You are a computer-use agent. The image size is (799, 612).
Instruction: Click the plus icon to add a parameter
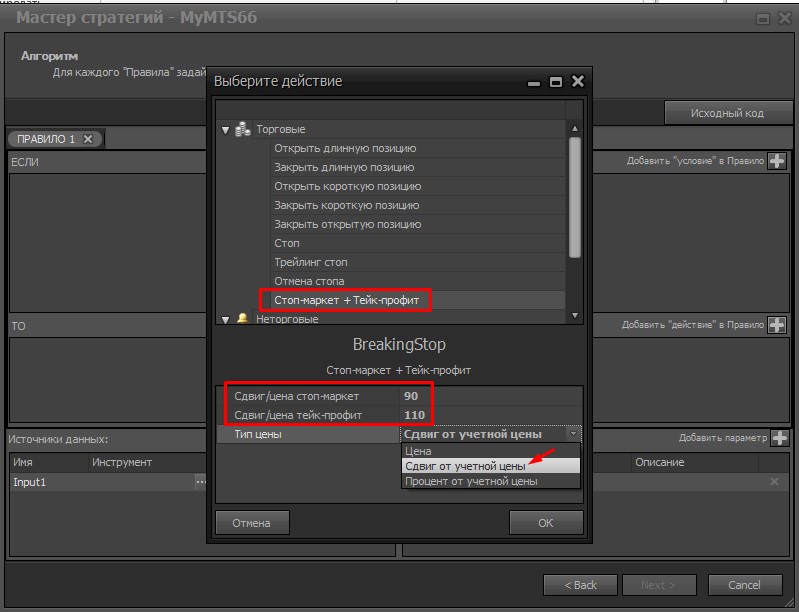point(779,438)
